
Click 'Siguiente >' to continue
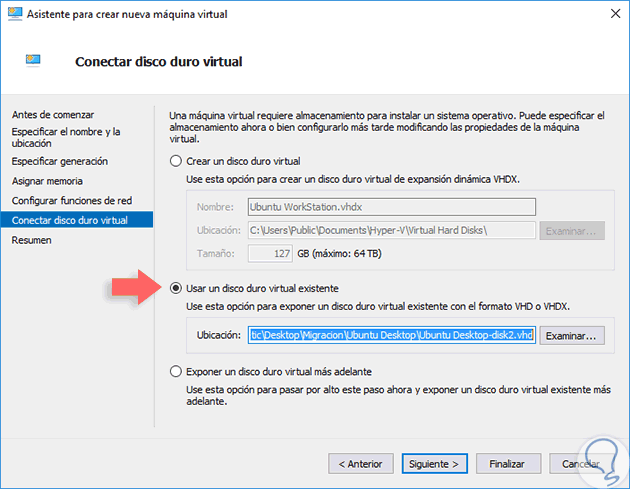click(433, 464)
